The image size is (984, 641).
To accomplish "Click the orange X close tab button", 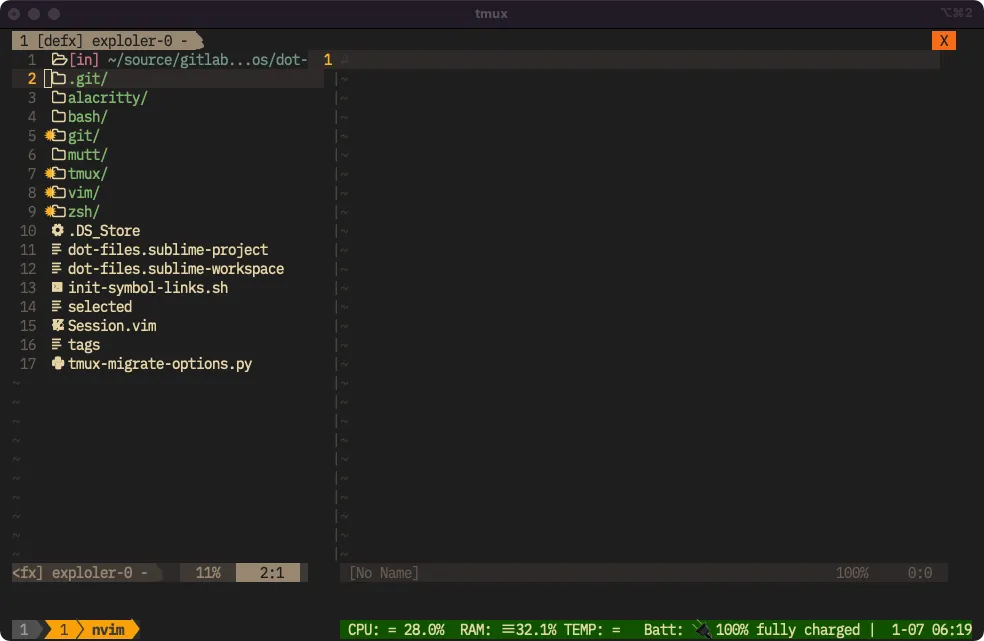I will (x=944, y=41).
